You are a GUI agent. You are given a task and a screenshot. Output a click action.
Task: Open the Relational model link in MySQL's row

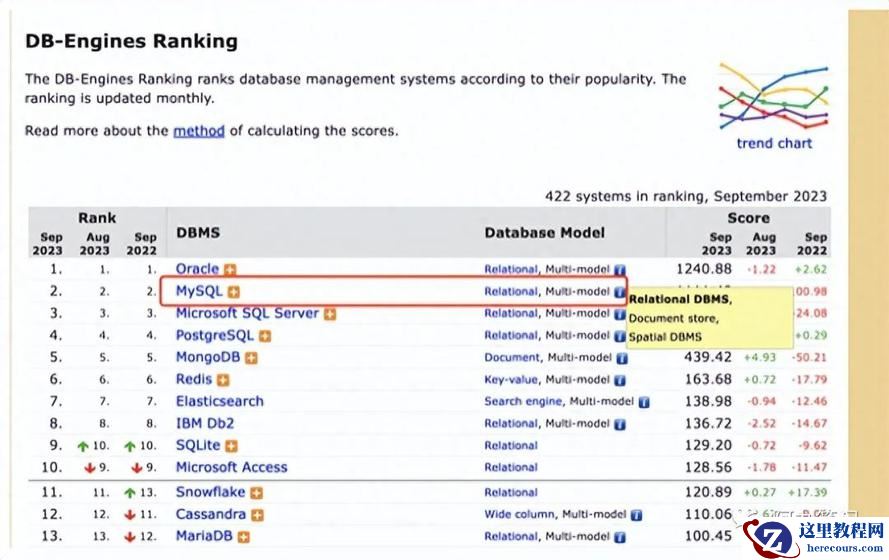[x=511, y=291]
